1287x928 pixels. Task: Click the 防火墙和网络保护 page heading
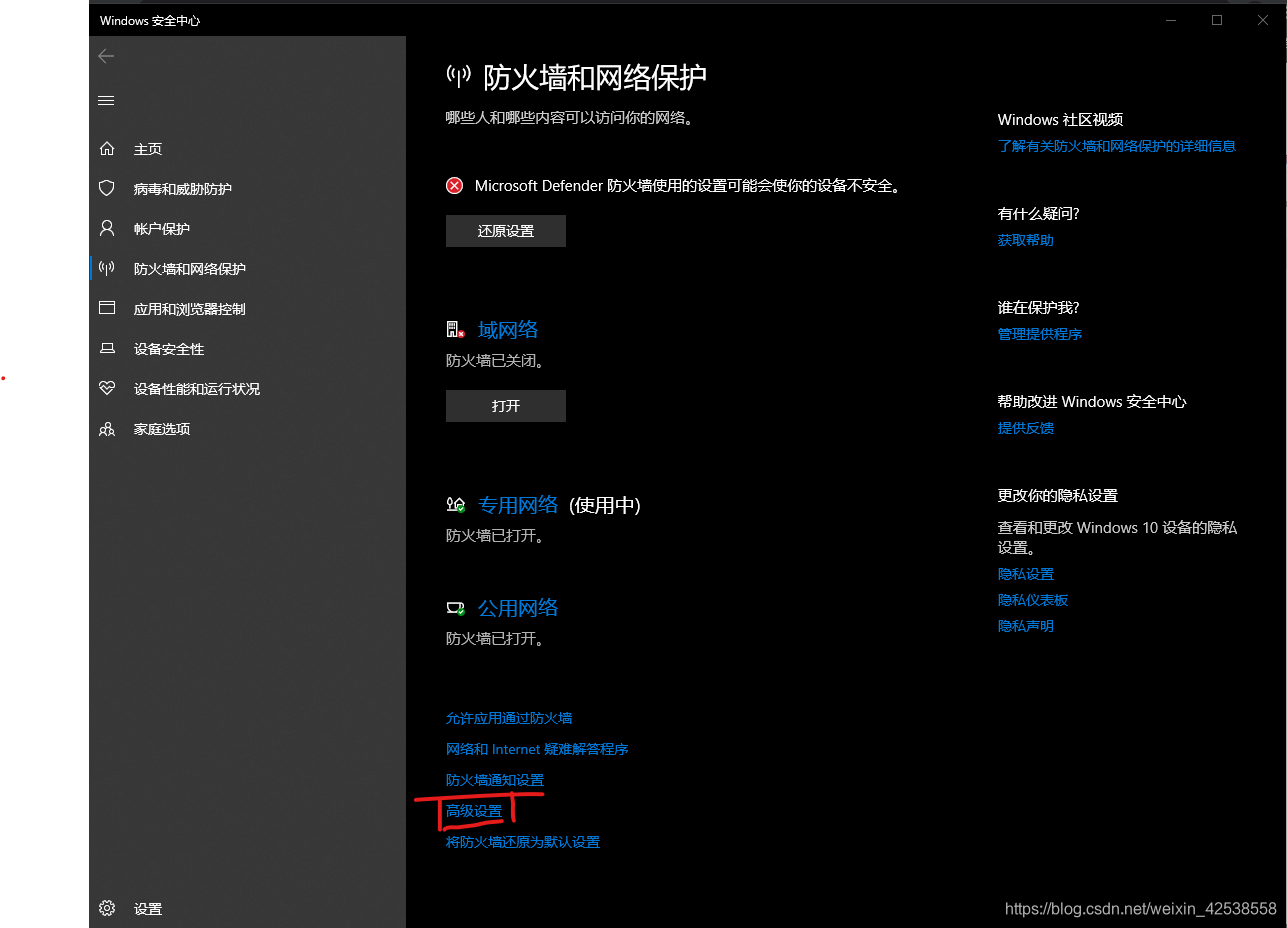point(595,77)
